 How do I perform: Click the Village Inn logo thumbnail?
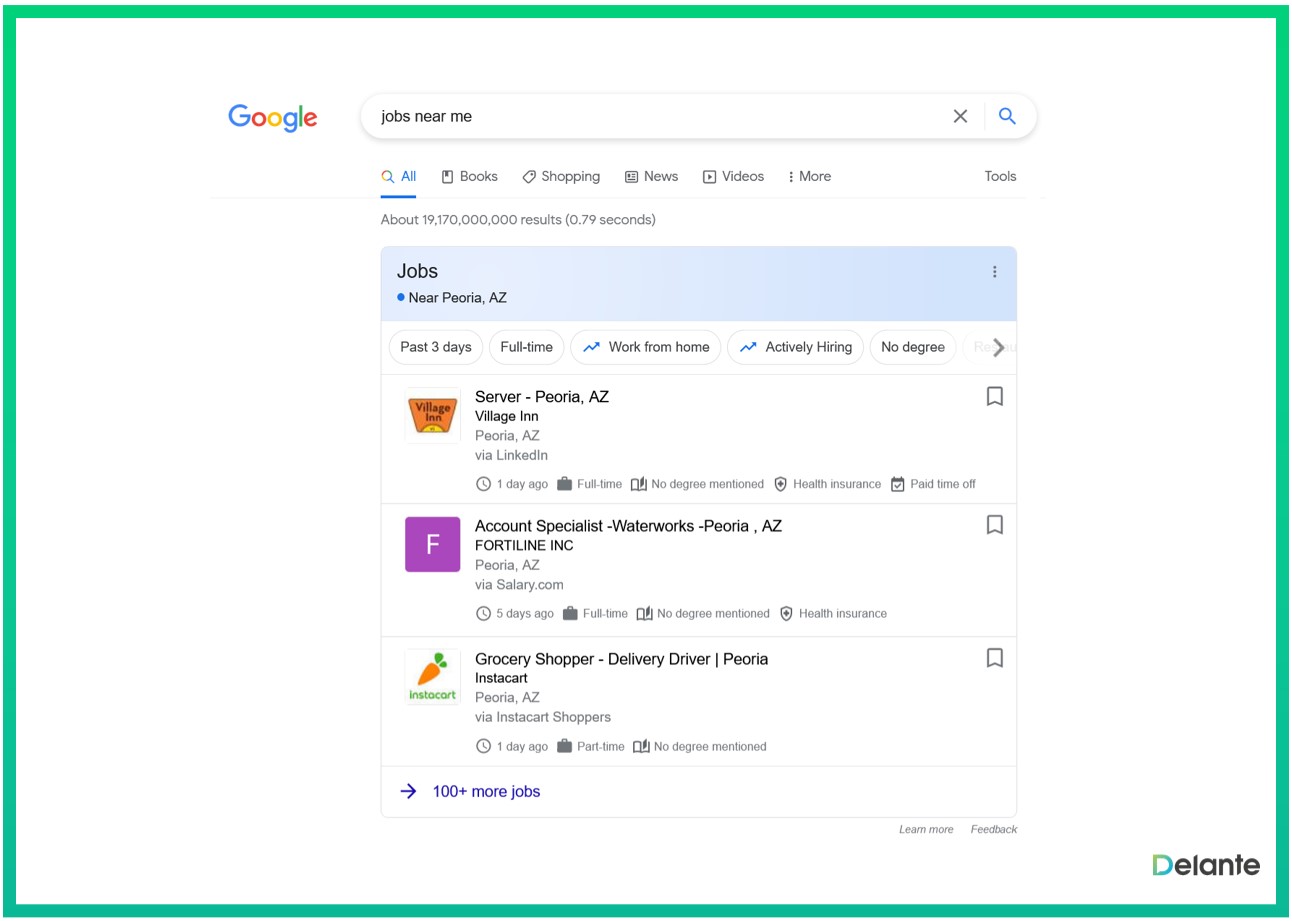pyautogui.click(x=432, y=416)
